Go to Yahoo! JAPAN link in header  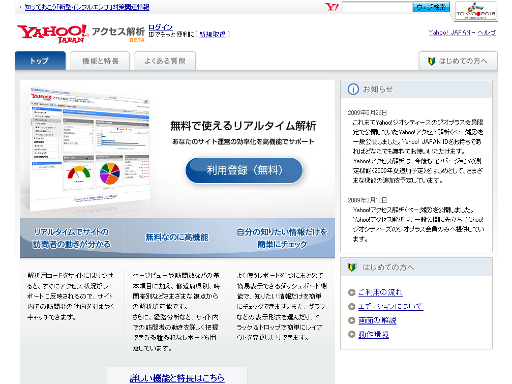449,33
